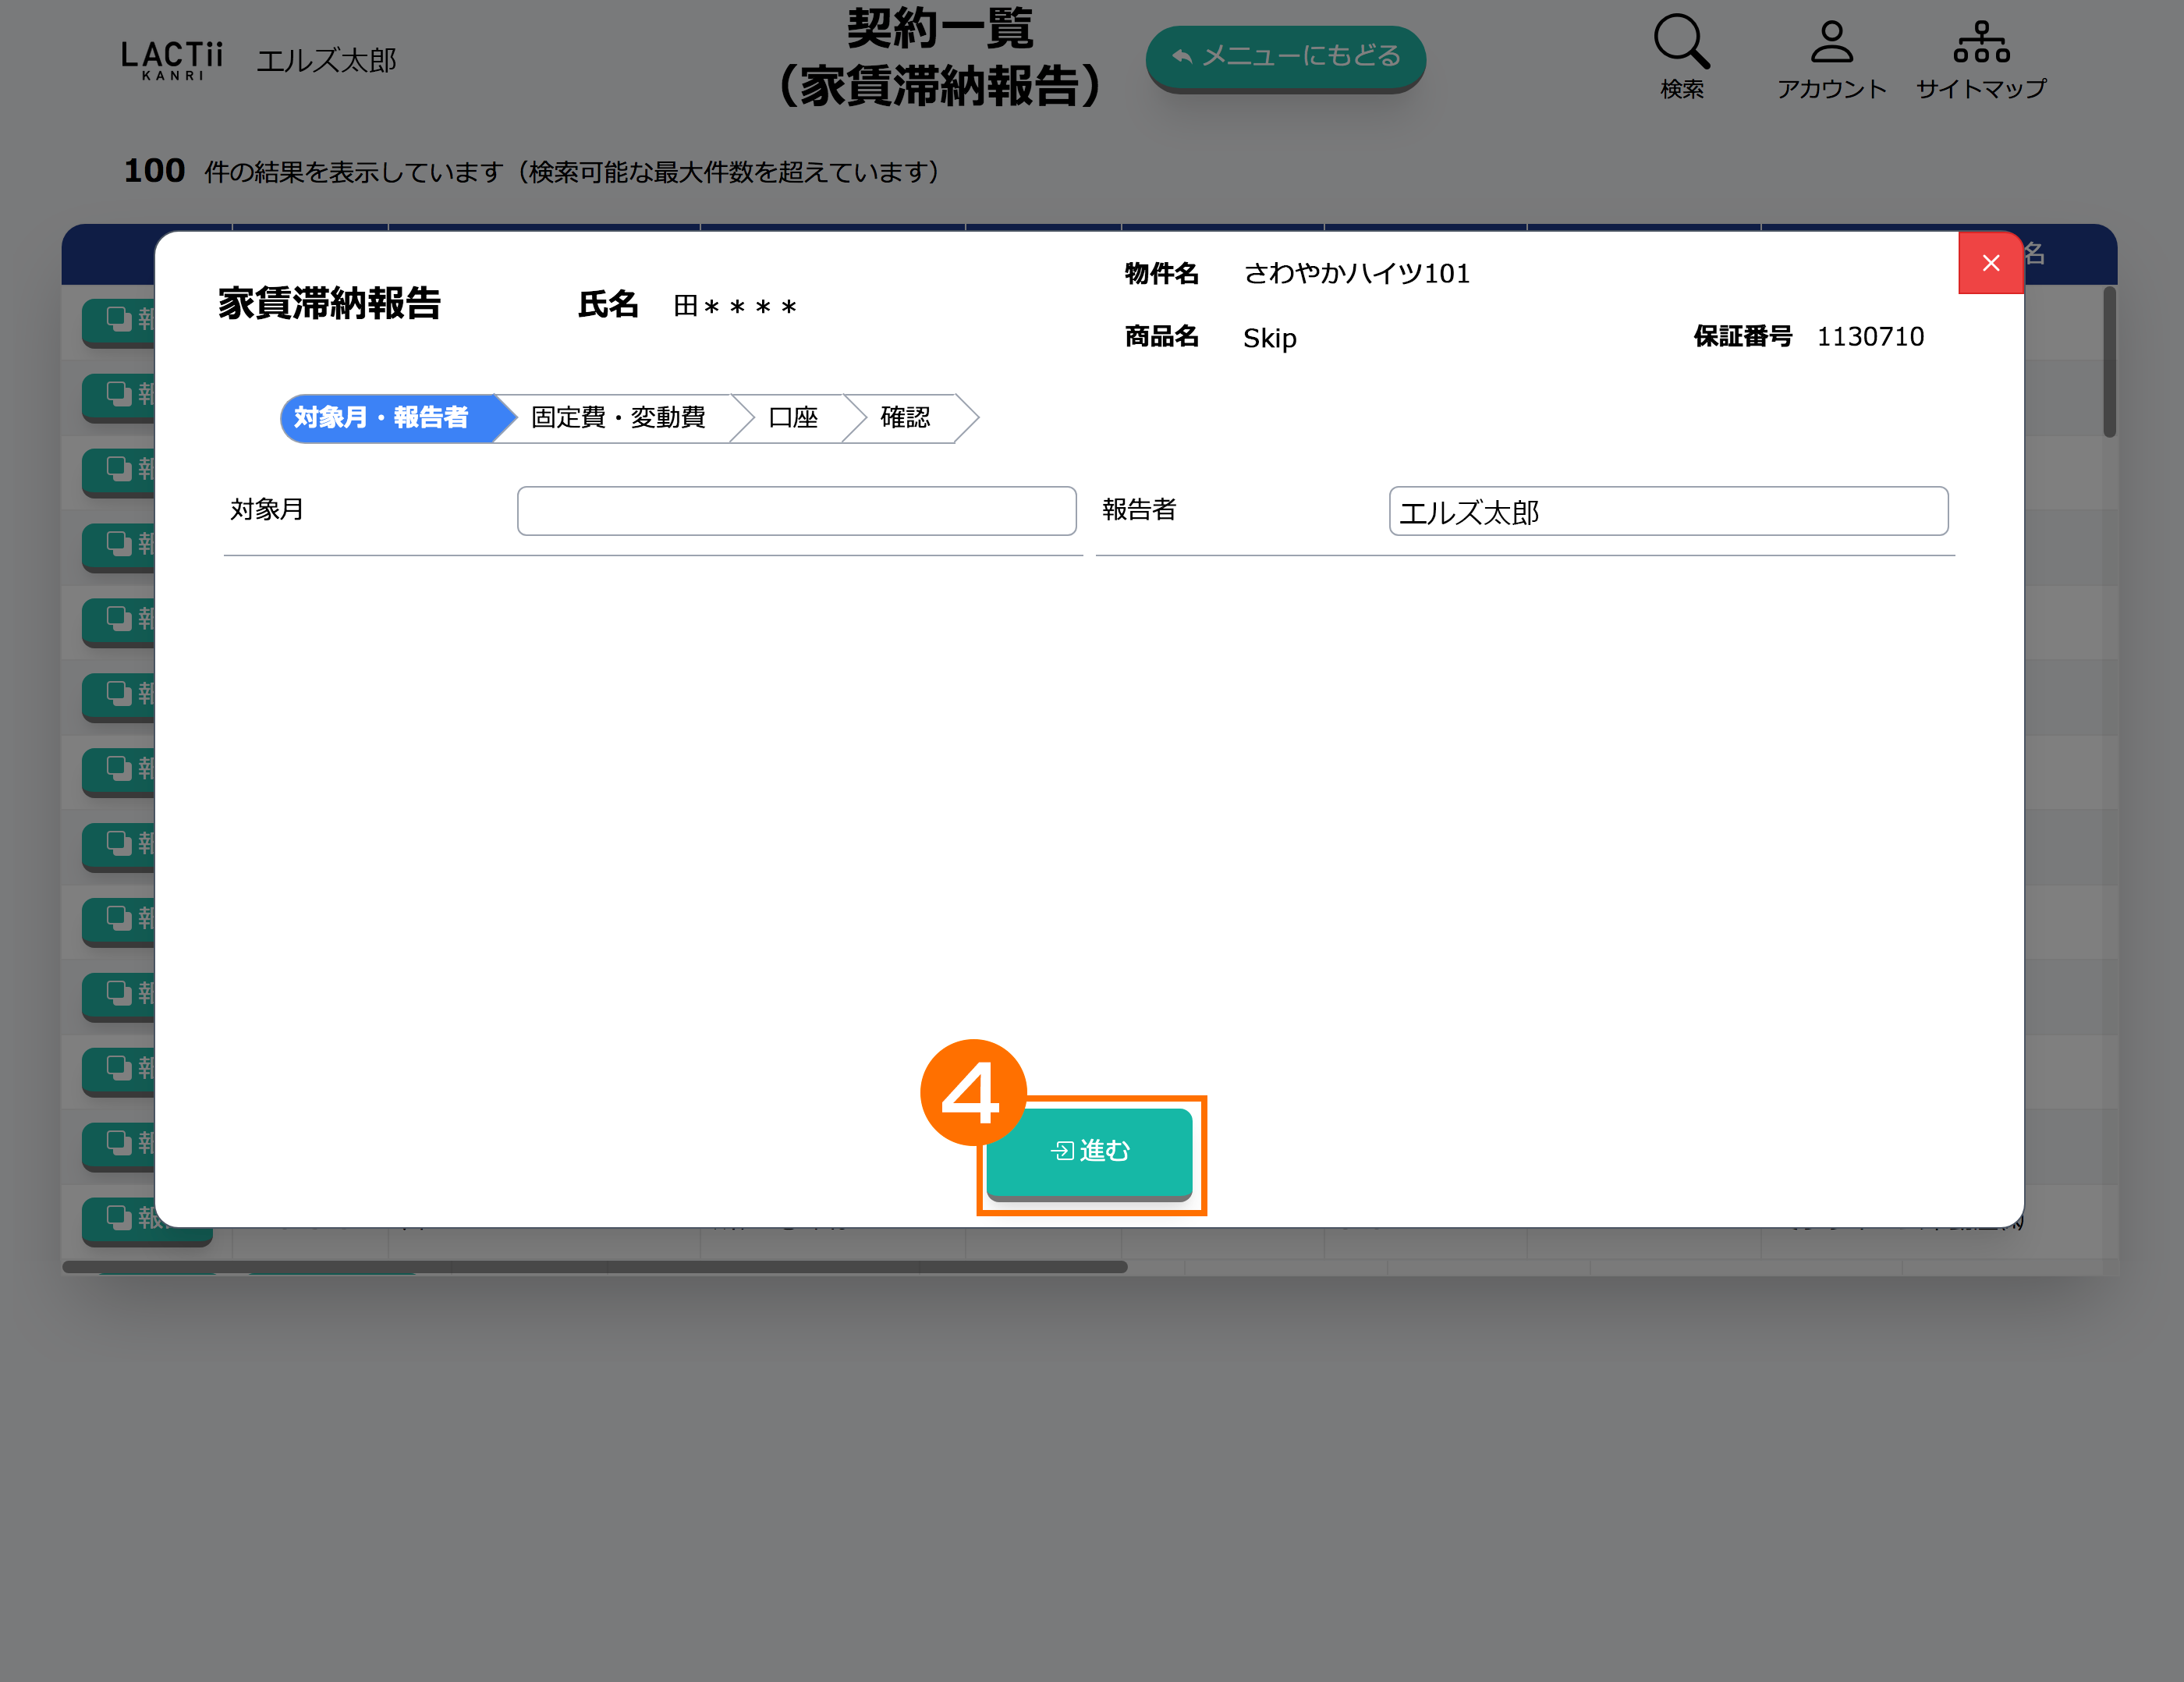Select the 確認 step tab

tap(905, 418)
